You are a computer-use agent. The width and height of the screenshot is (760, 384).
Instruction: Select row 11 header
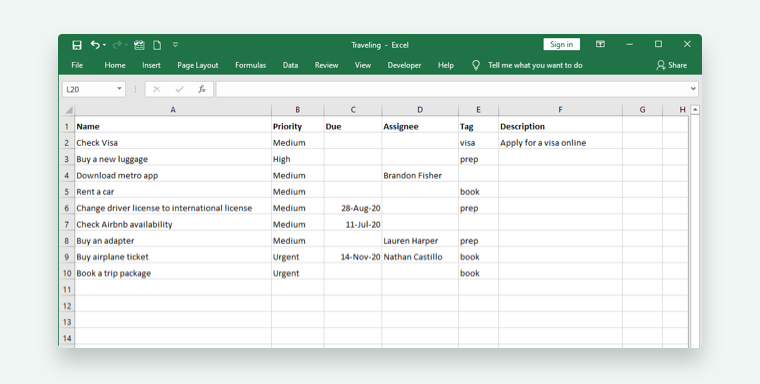(x=67, y=290)
